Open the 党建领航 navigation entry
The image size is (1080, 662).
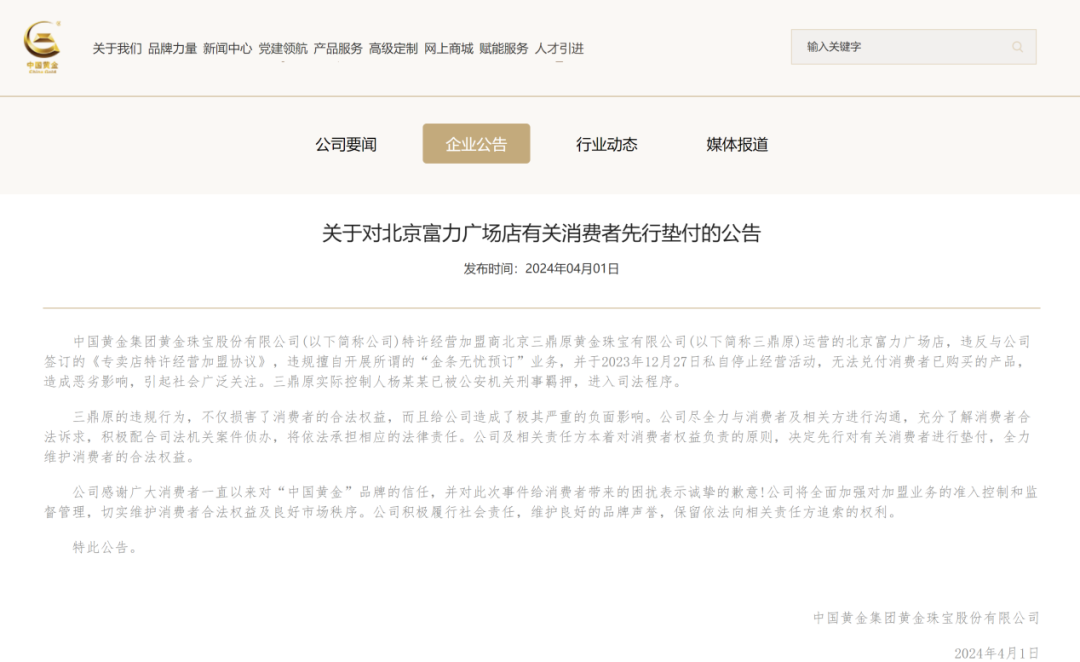click(x=283, y=47)
